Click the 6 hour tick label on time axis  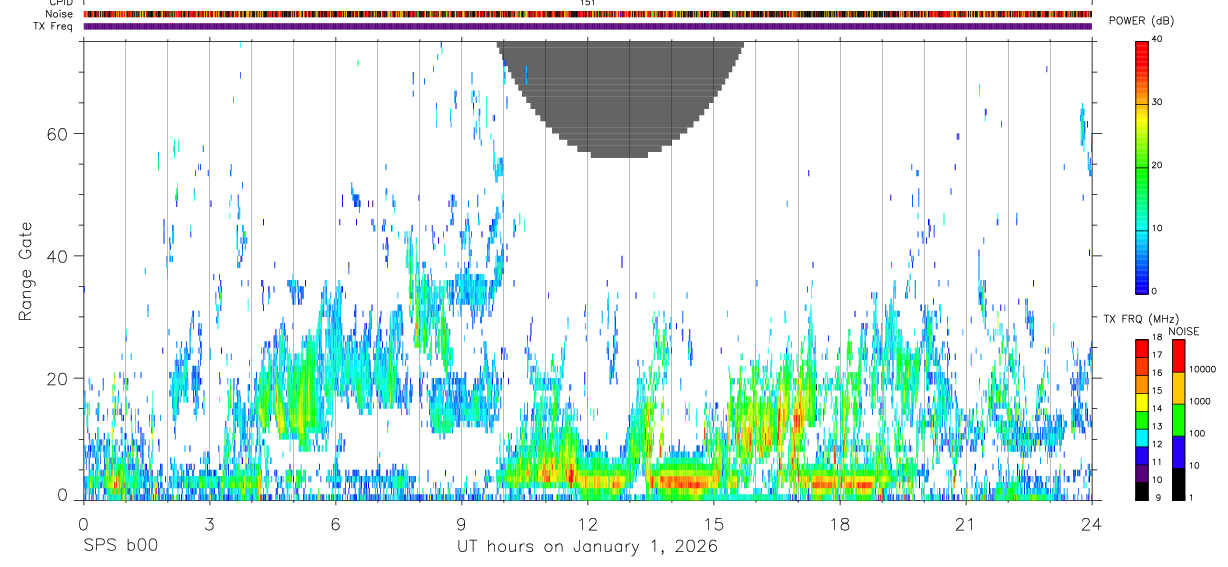tap(335, 523)
